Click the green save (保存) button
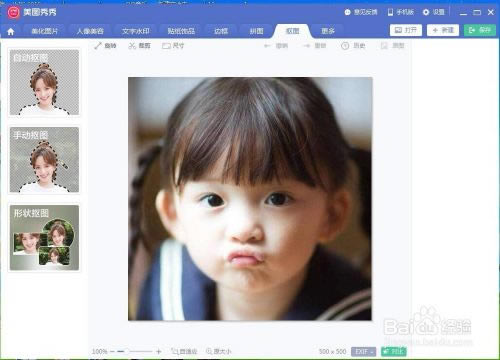 (x=480, y=30)
